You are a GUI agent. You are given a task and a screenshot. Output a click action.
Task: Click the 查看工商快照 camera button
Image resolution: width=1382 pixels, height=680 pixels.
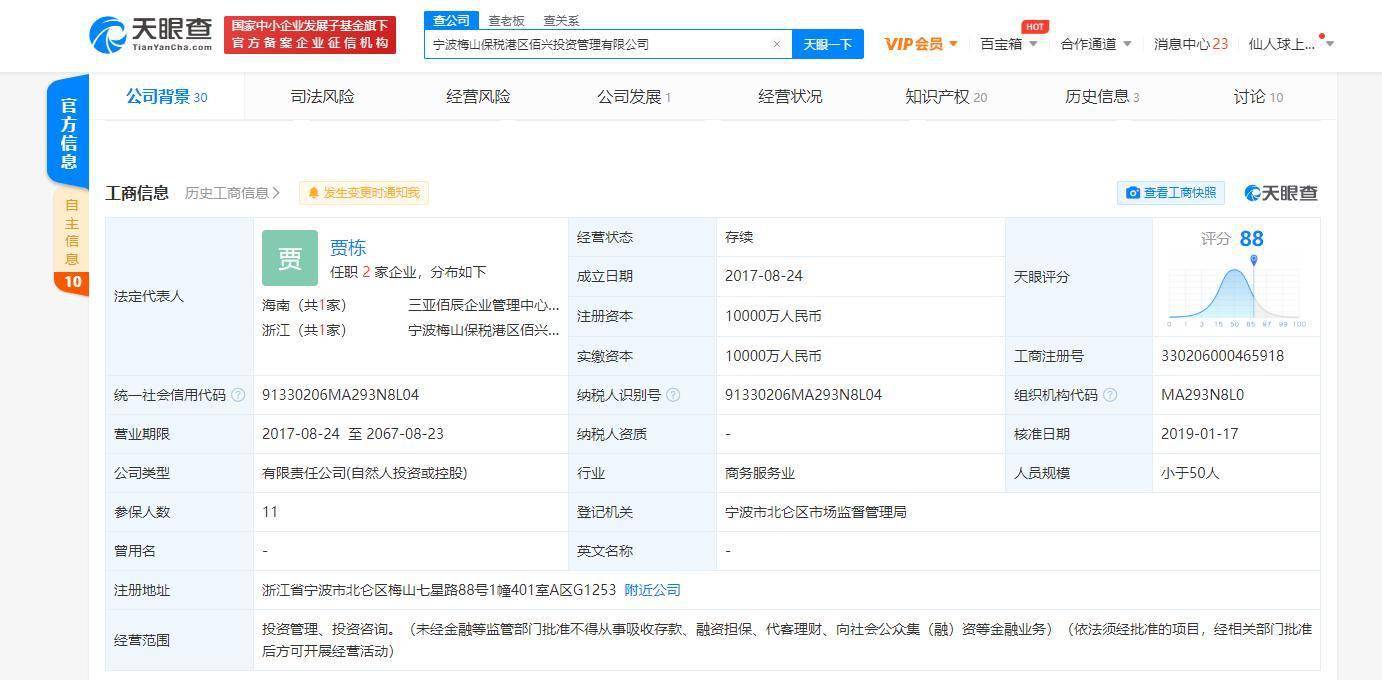point(1171,193)
